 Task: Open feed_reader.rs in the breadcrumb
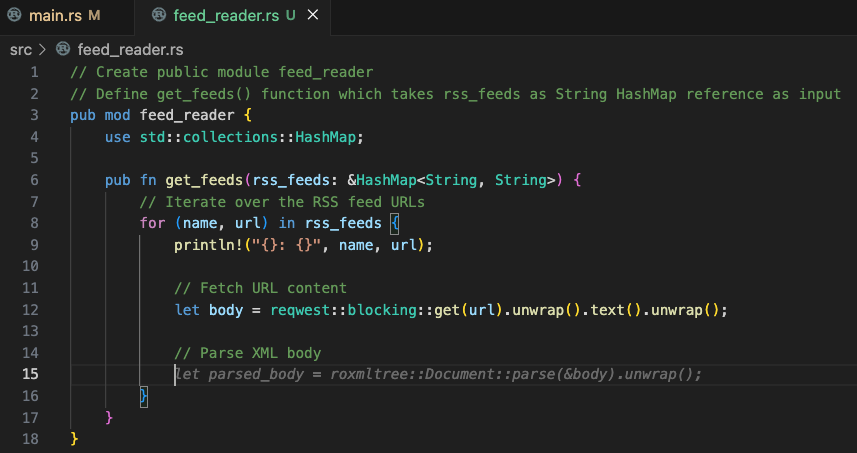pyautogui.click(x=130, y=50)
